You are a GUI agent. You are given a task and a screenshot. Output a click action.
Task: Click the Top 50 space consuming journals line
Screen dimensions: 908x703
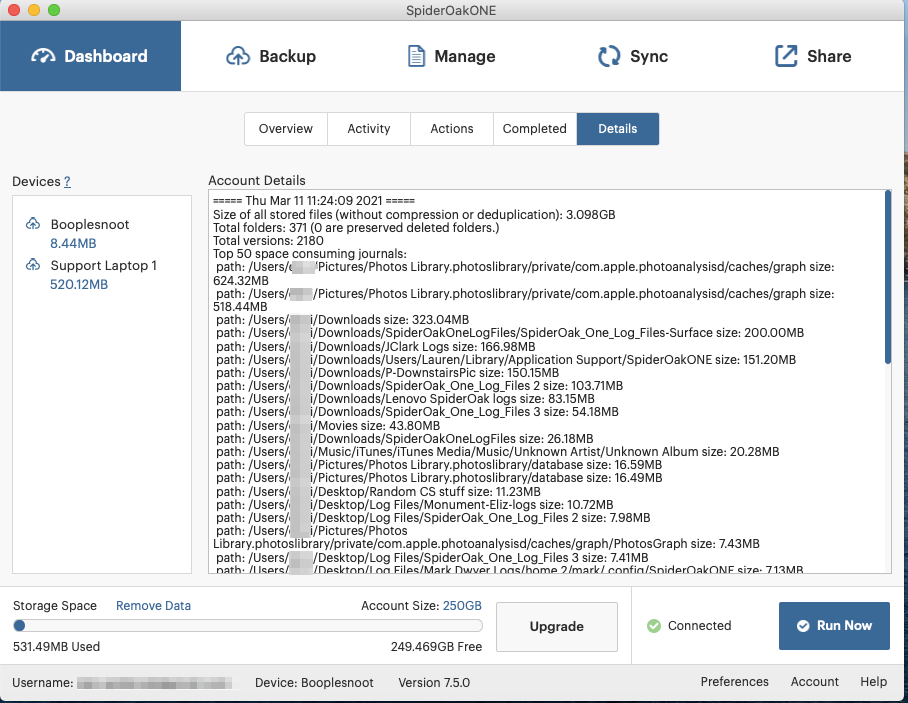point(310,254)
